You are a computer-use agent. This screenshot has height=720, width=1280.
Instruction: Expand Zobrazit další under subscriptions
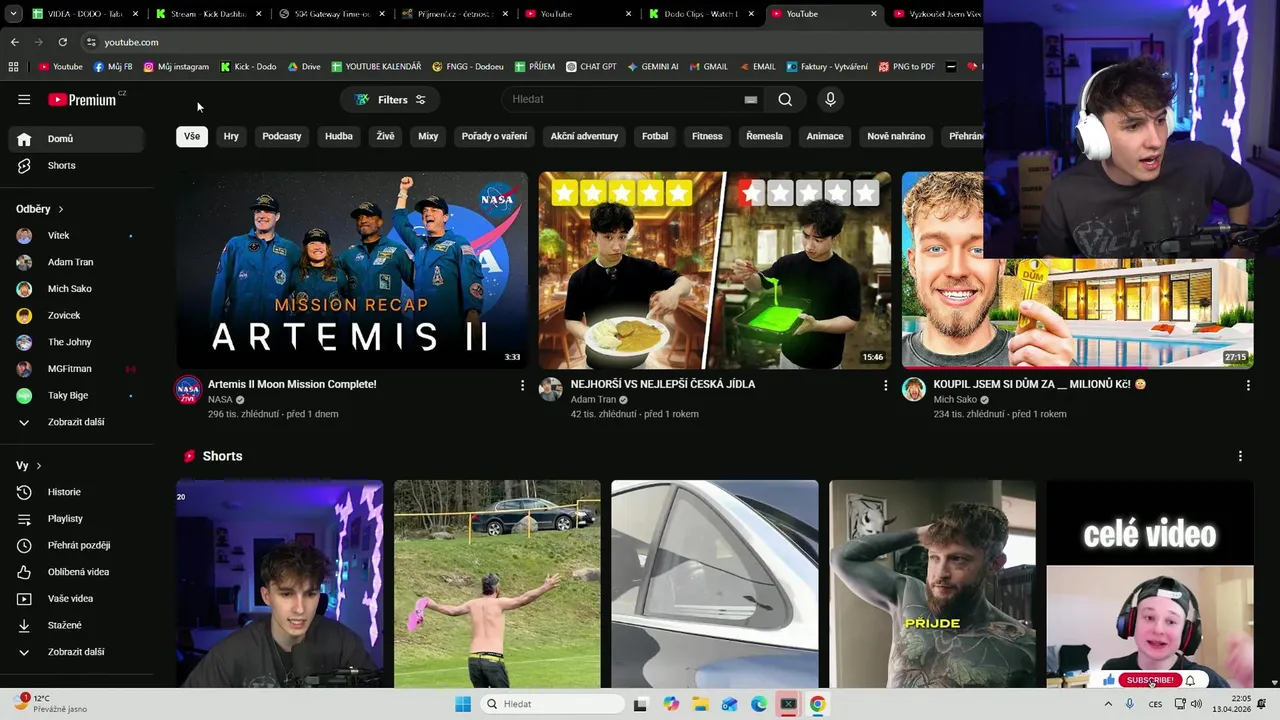click(x=76, y=422)
